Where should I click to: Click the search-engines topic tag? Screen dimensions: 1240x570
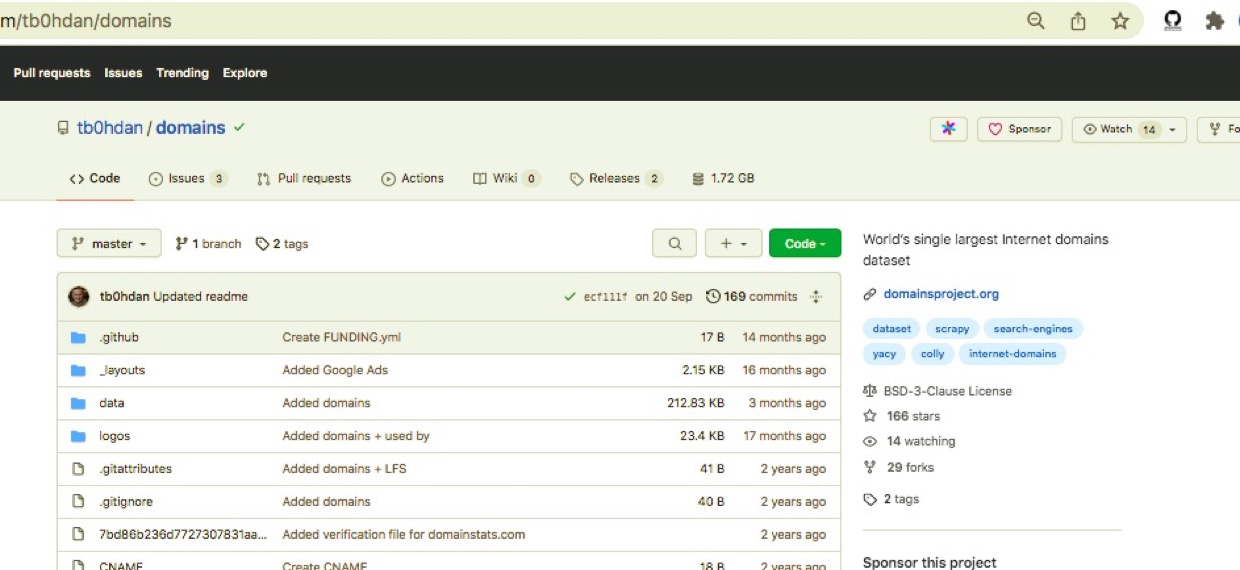click(x=1033, y=328)
